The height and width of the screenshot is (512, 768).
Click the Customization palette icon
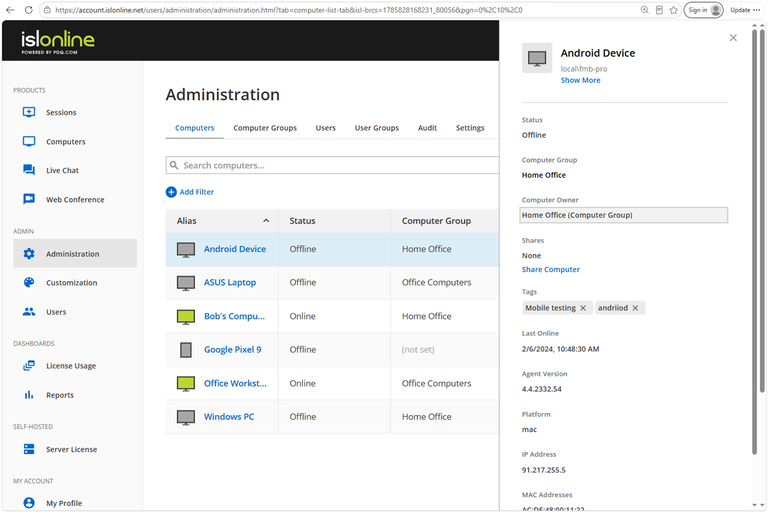tap(29, 282)
